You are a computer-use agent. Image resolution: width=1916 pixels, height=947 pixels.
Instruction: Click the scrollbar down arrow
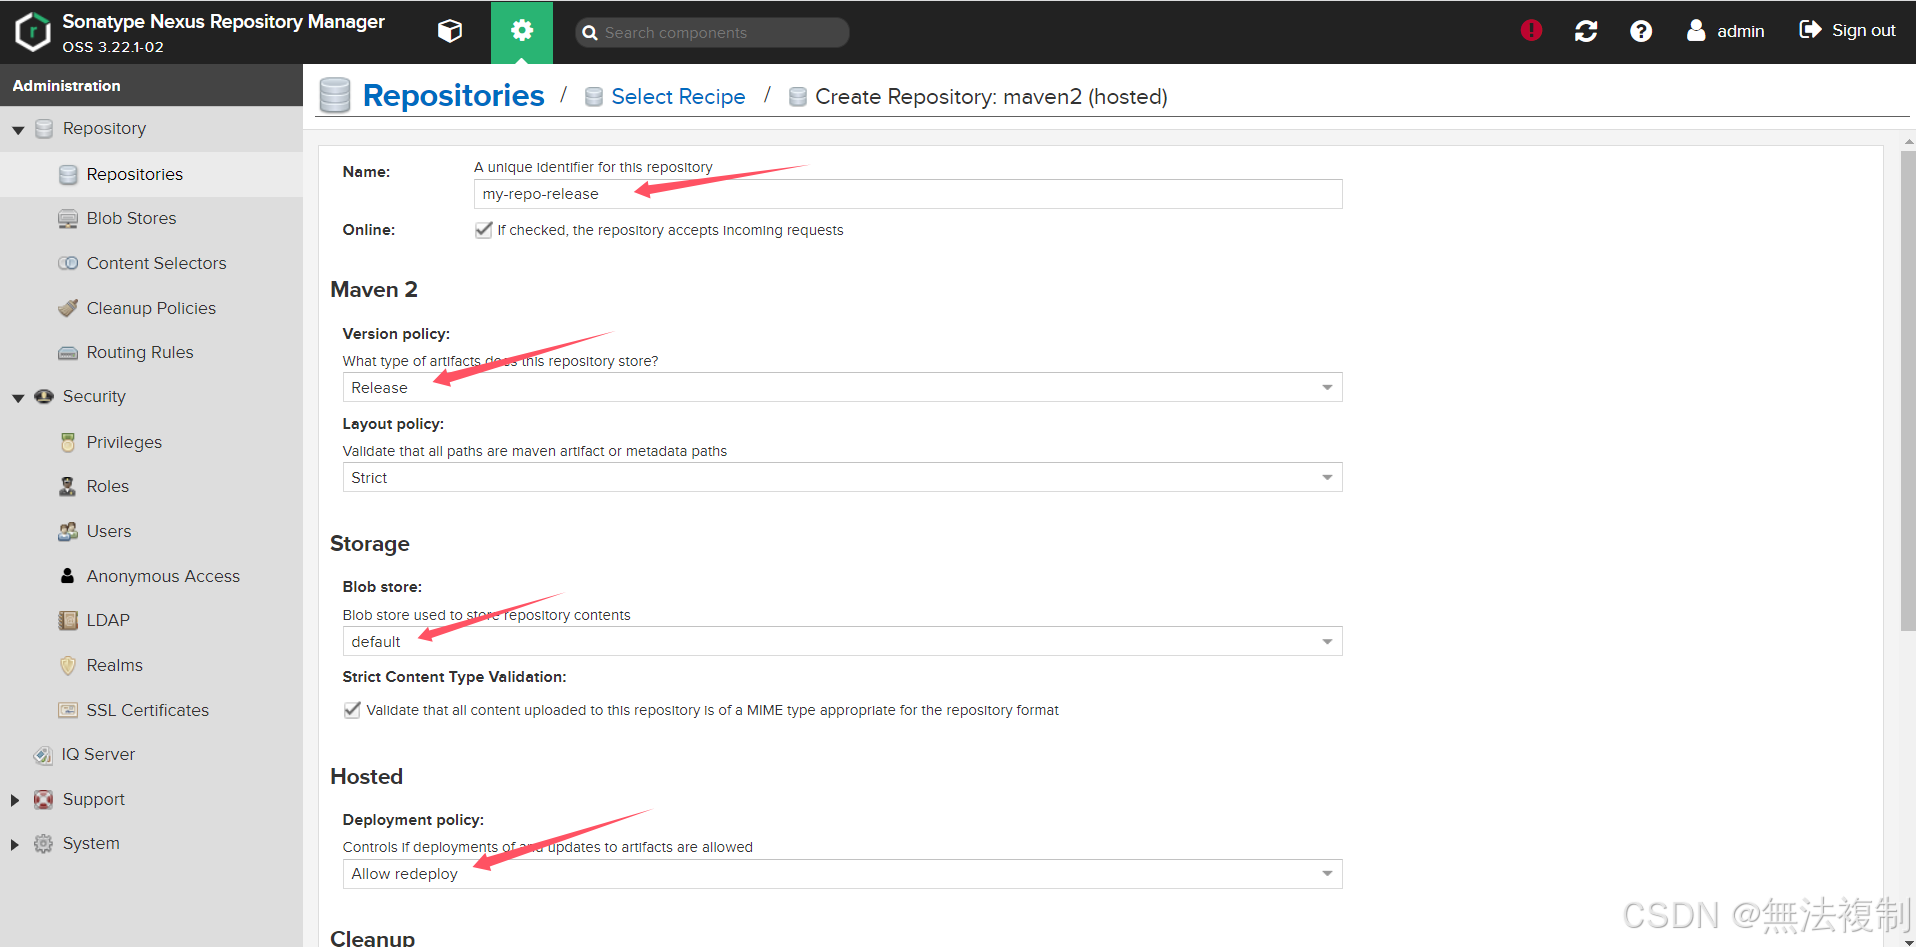(x=1908, y=941)
